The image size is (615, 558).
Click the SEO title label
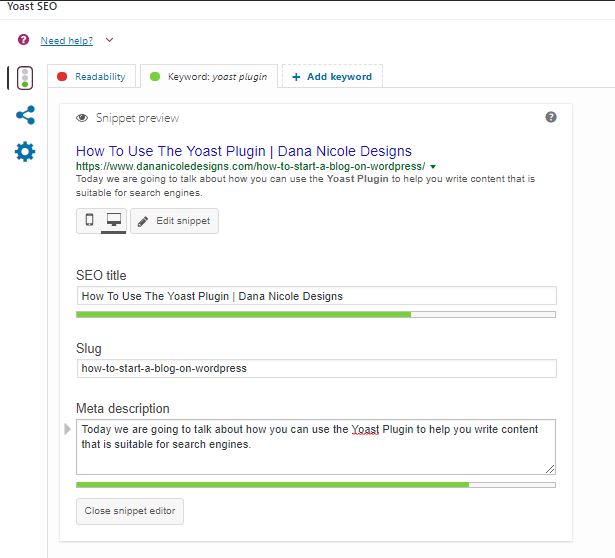[x=101, y=275]
